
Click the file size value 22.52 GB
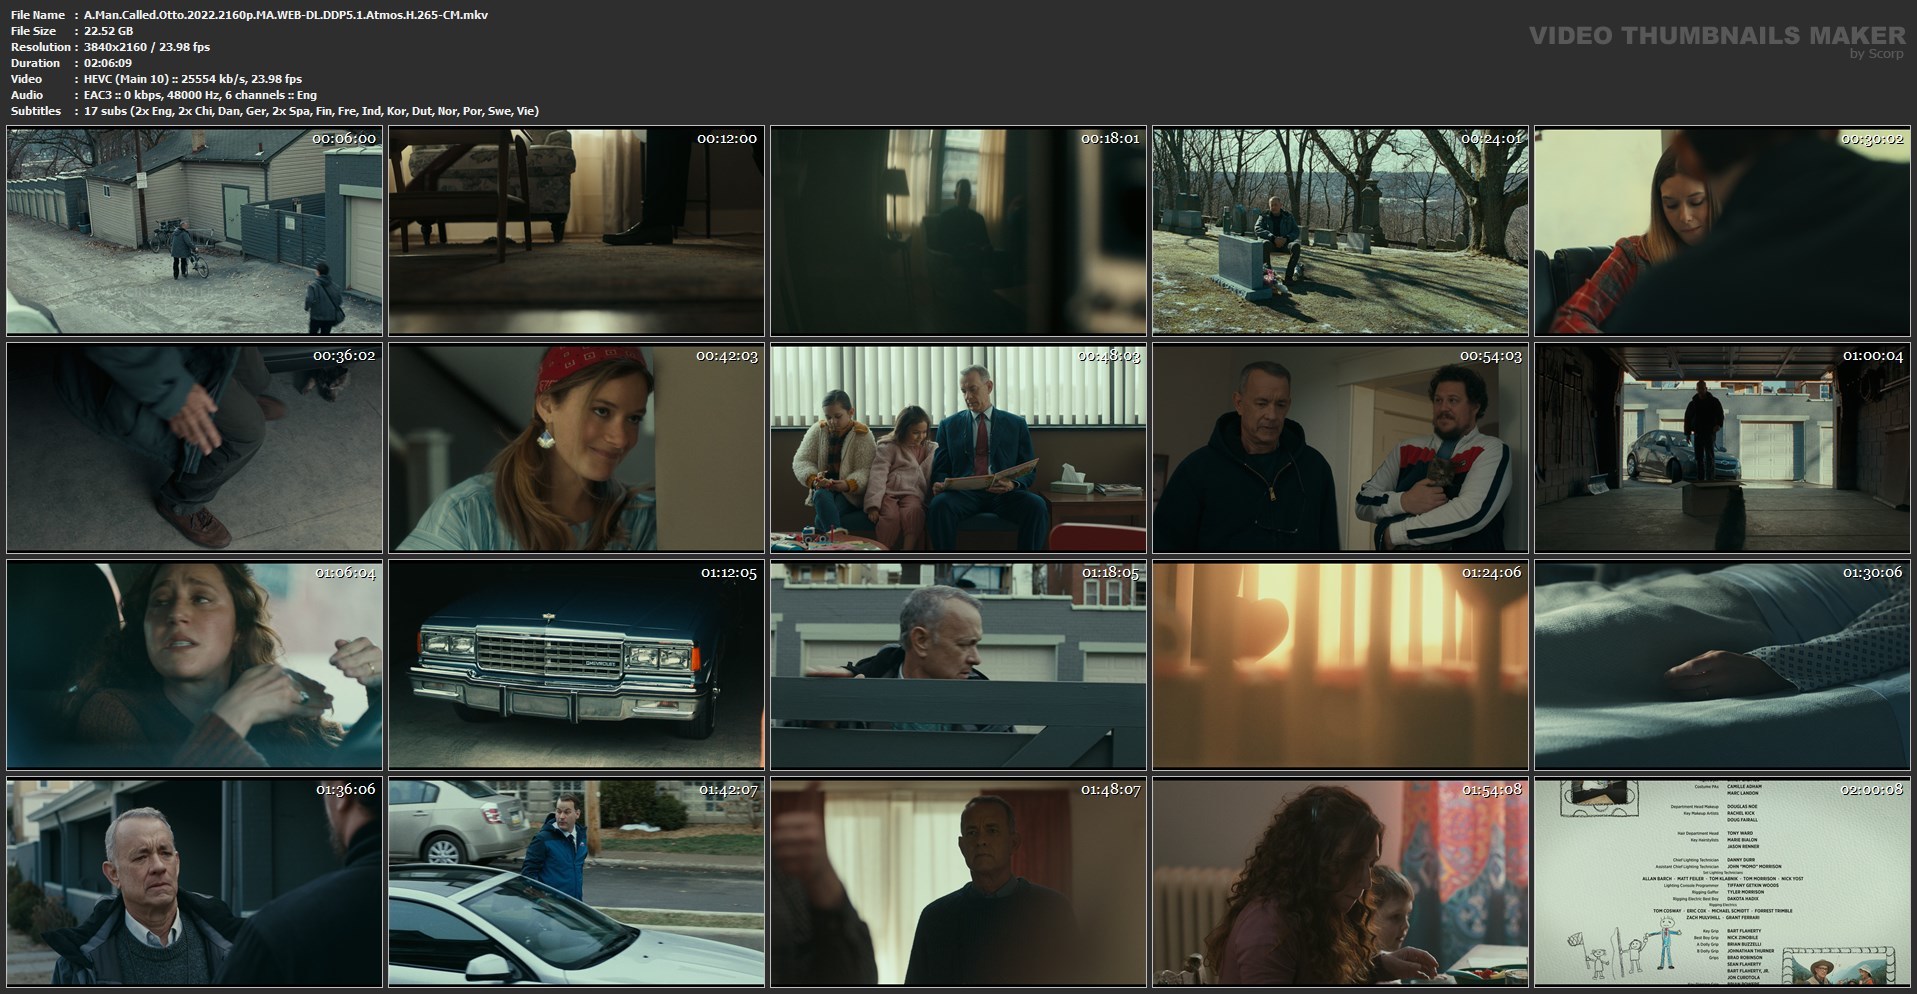109,31
